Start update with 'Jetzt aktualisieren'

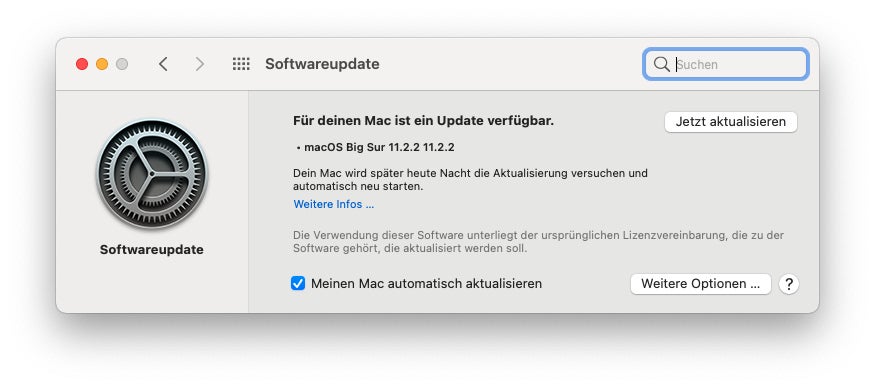(x=731, y=122)
